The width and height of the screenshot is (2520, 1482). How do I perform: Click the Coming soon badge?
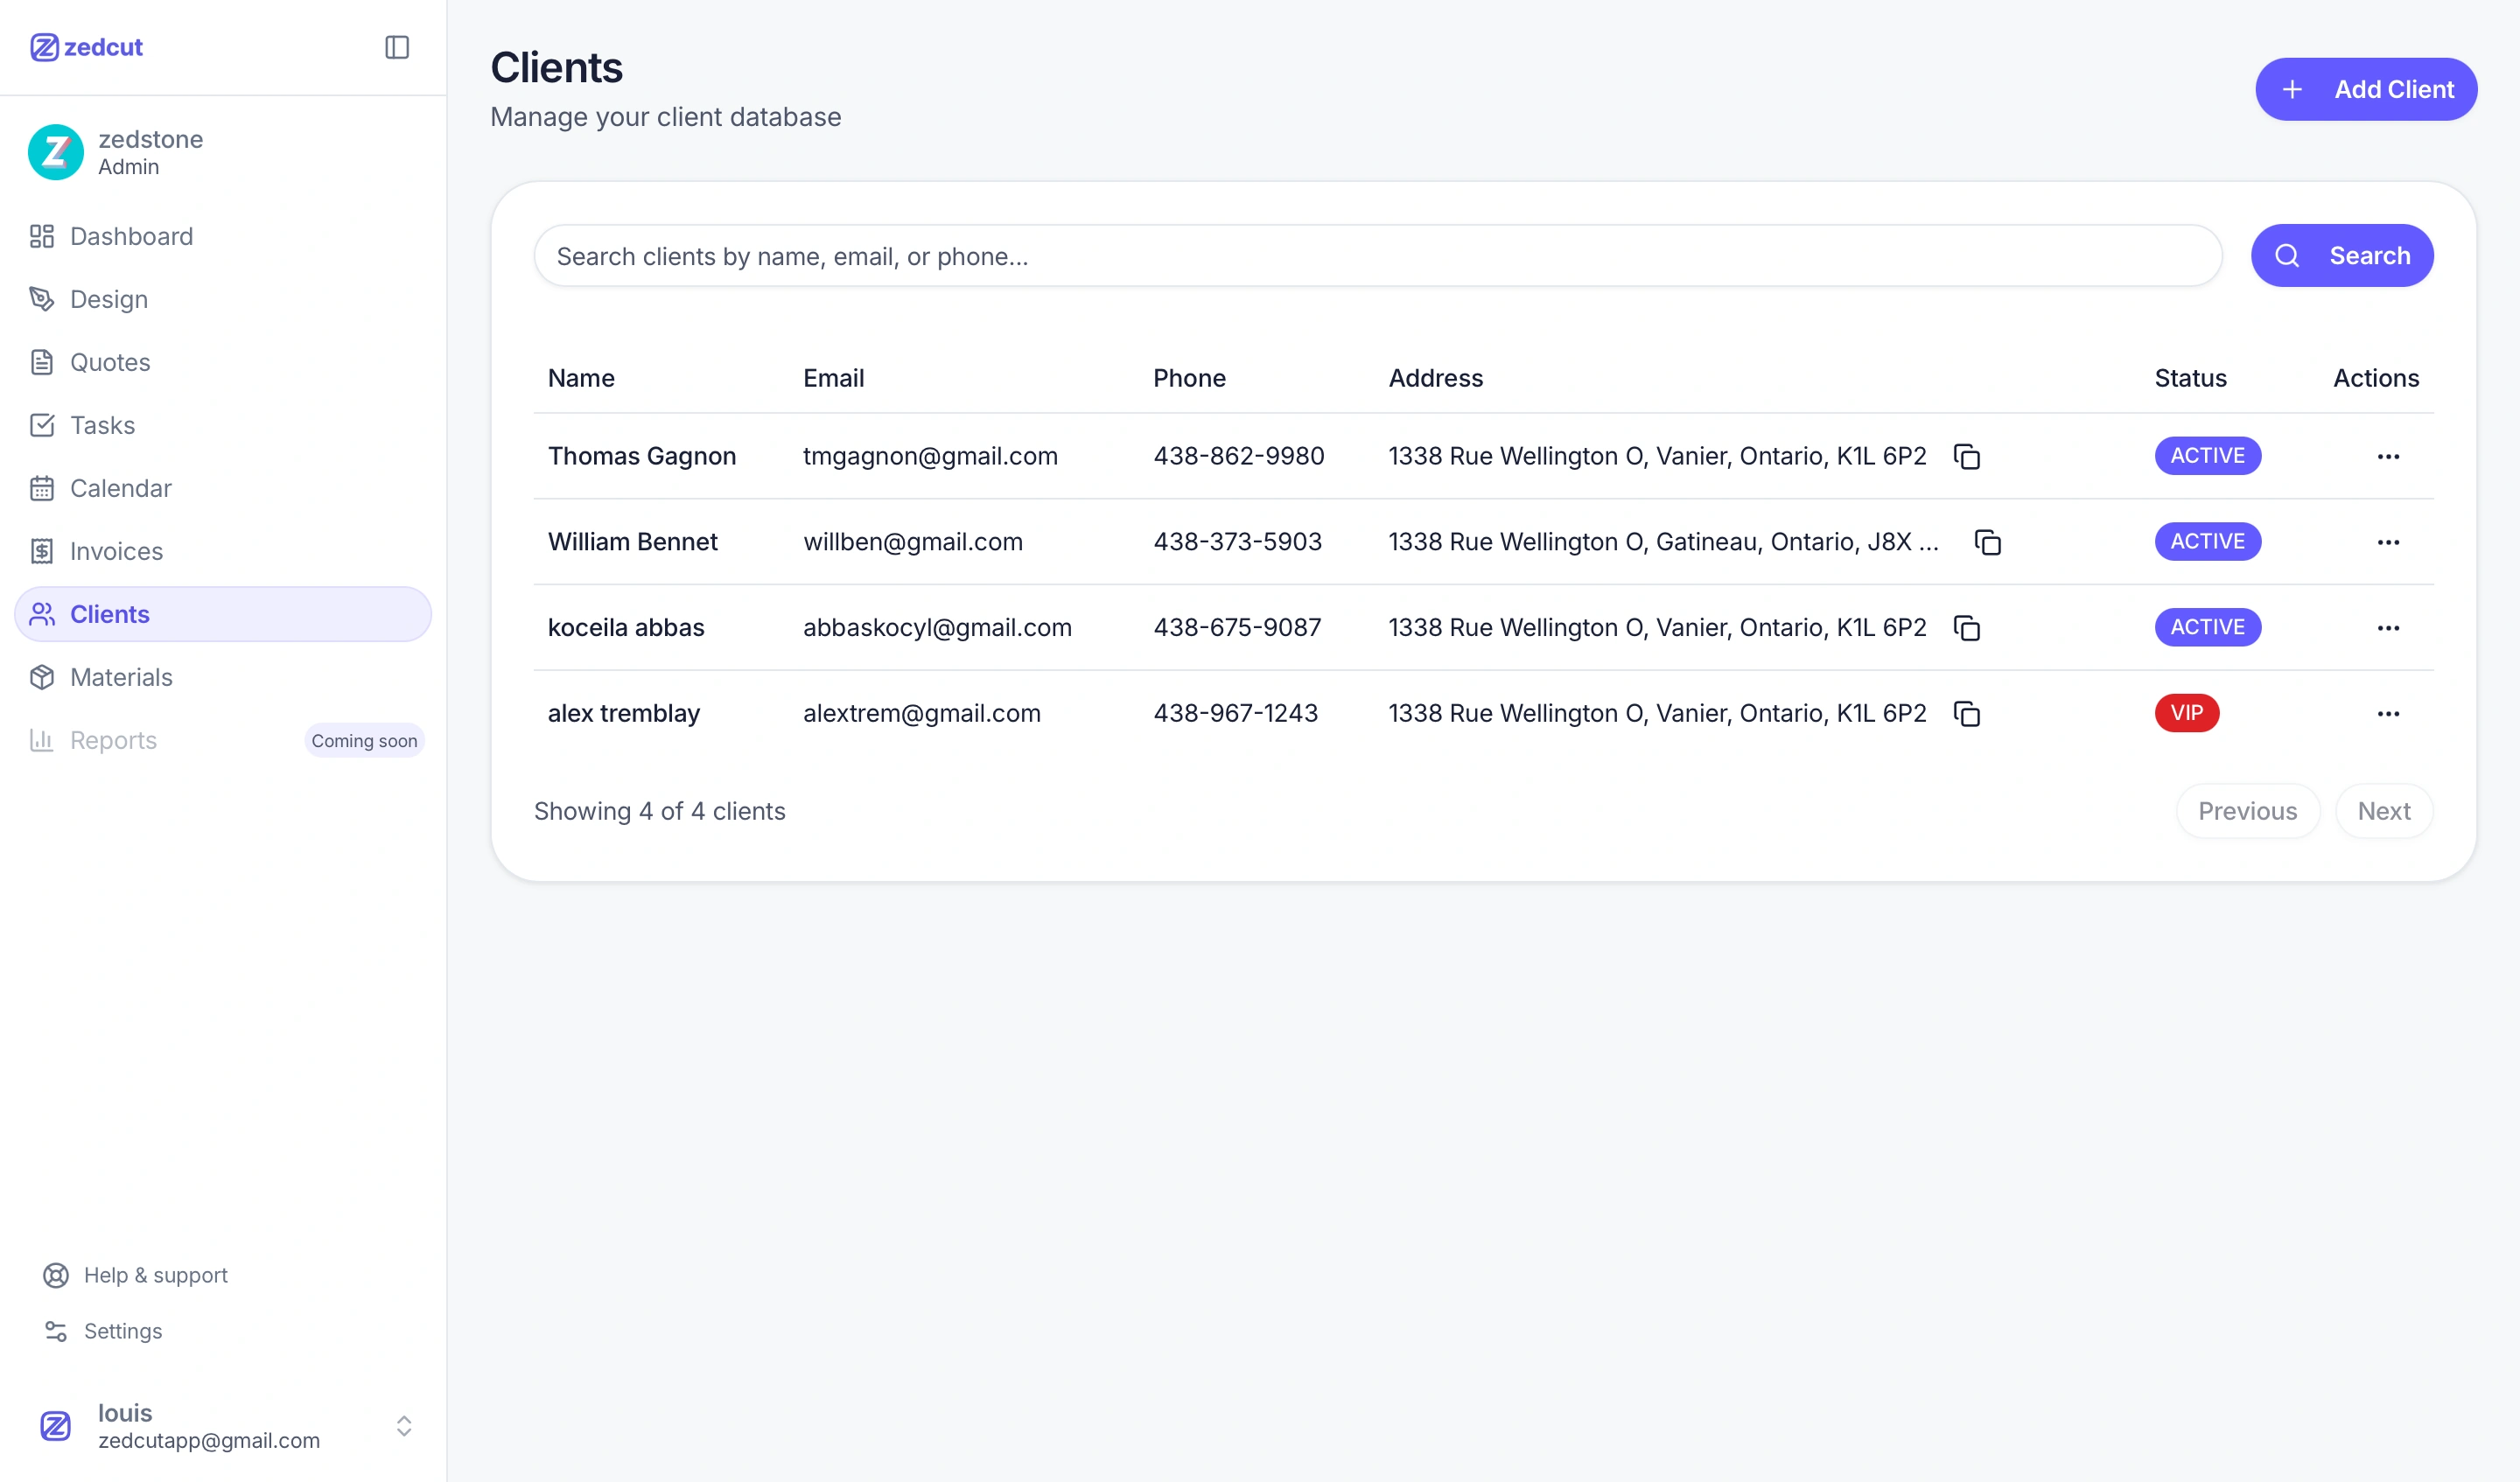tap(364, 741)
